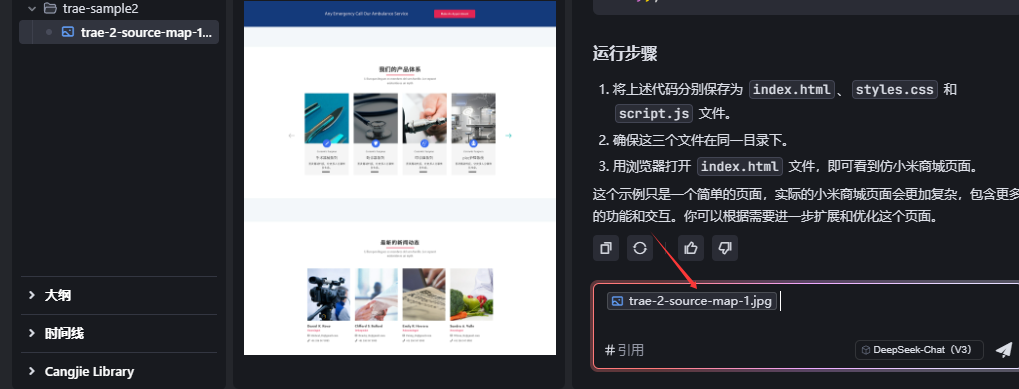This screenshot has height=389, width=1019.
Task: Click the document news photo in preview
Action: point(424,294)
